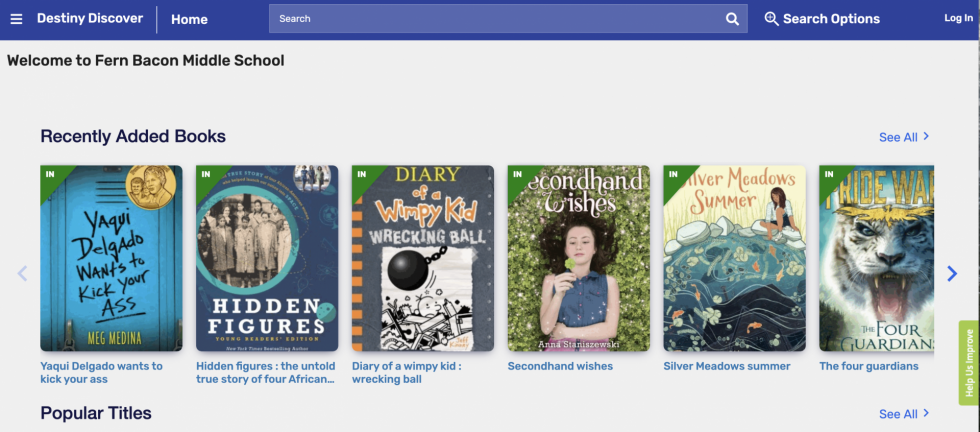Viewport: 980px width, 432px height.
Task: Click 'Hidden figures : the untold' title link
Action: (266, 373)
